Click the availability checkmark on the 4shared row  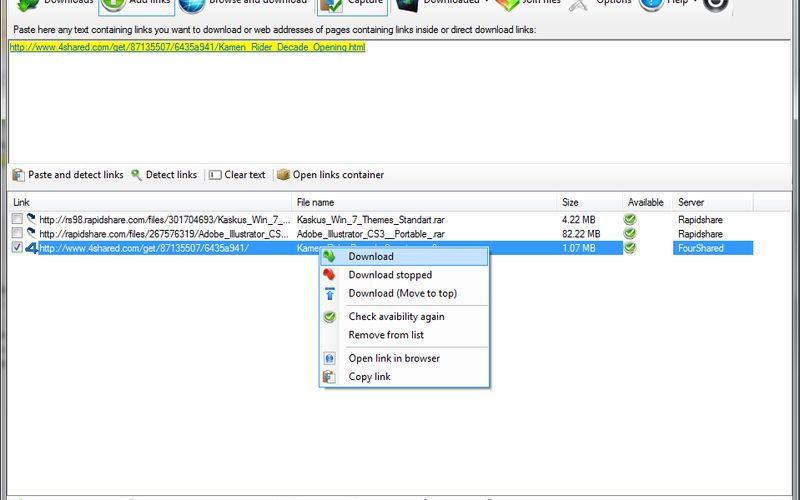pyautogui.click(x=630, y=248)
